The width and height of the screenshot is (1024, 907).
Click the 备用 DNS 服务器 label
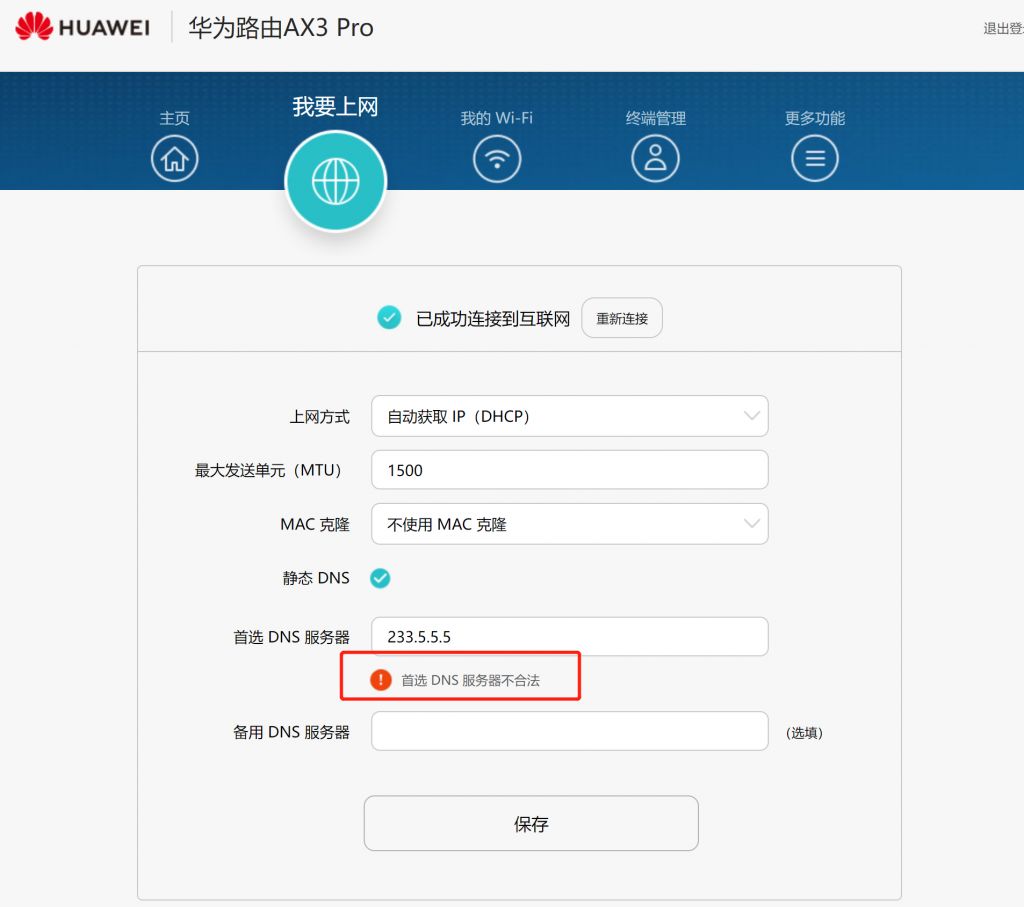(291, 732)
